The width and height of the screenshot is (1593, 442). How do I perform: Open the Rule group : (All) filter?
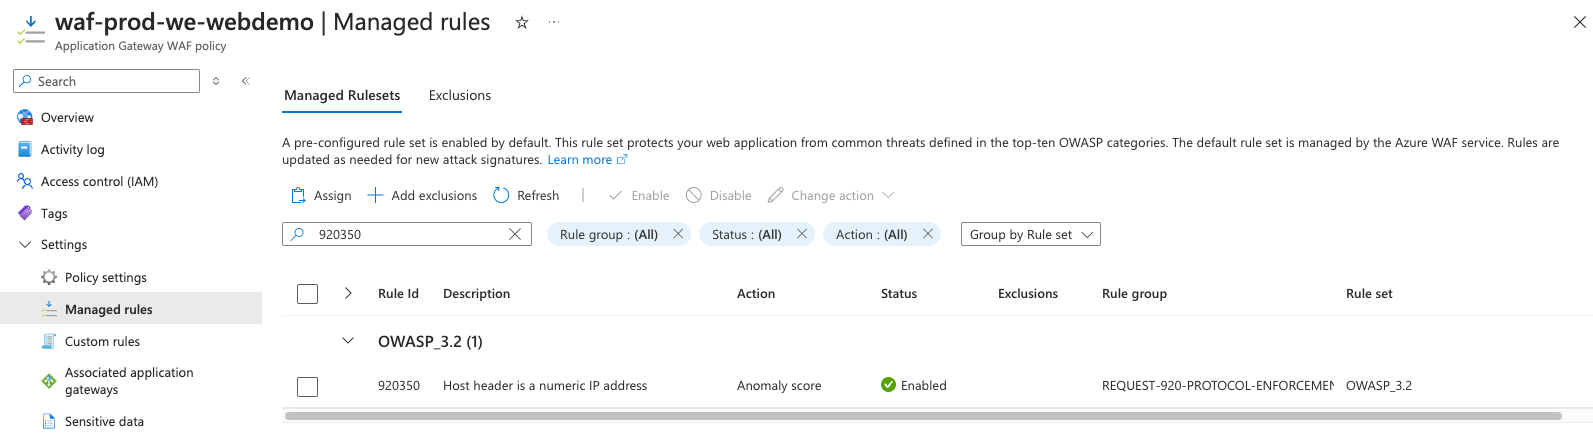tap(608, 234)
